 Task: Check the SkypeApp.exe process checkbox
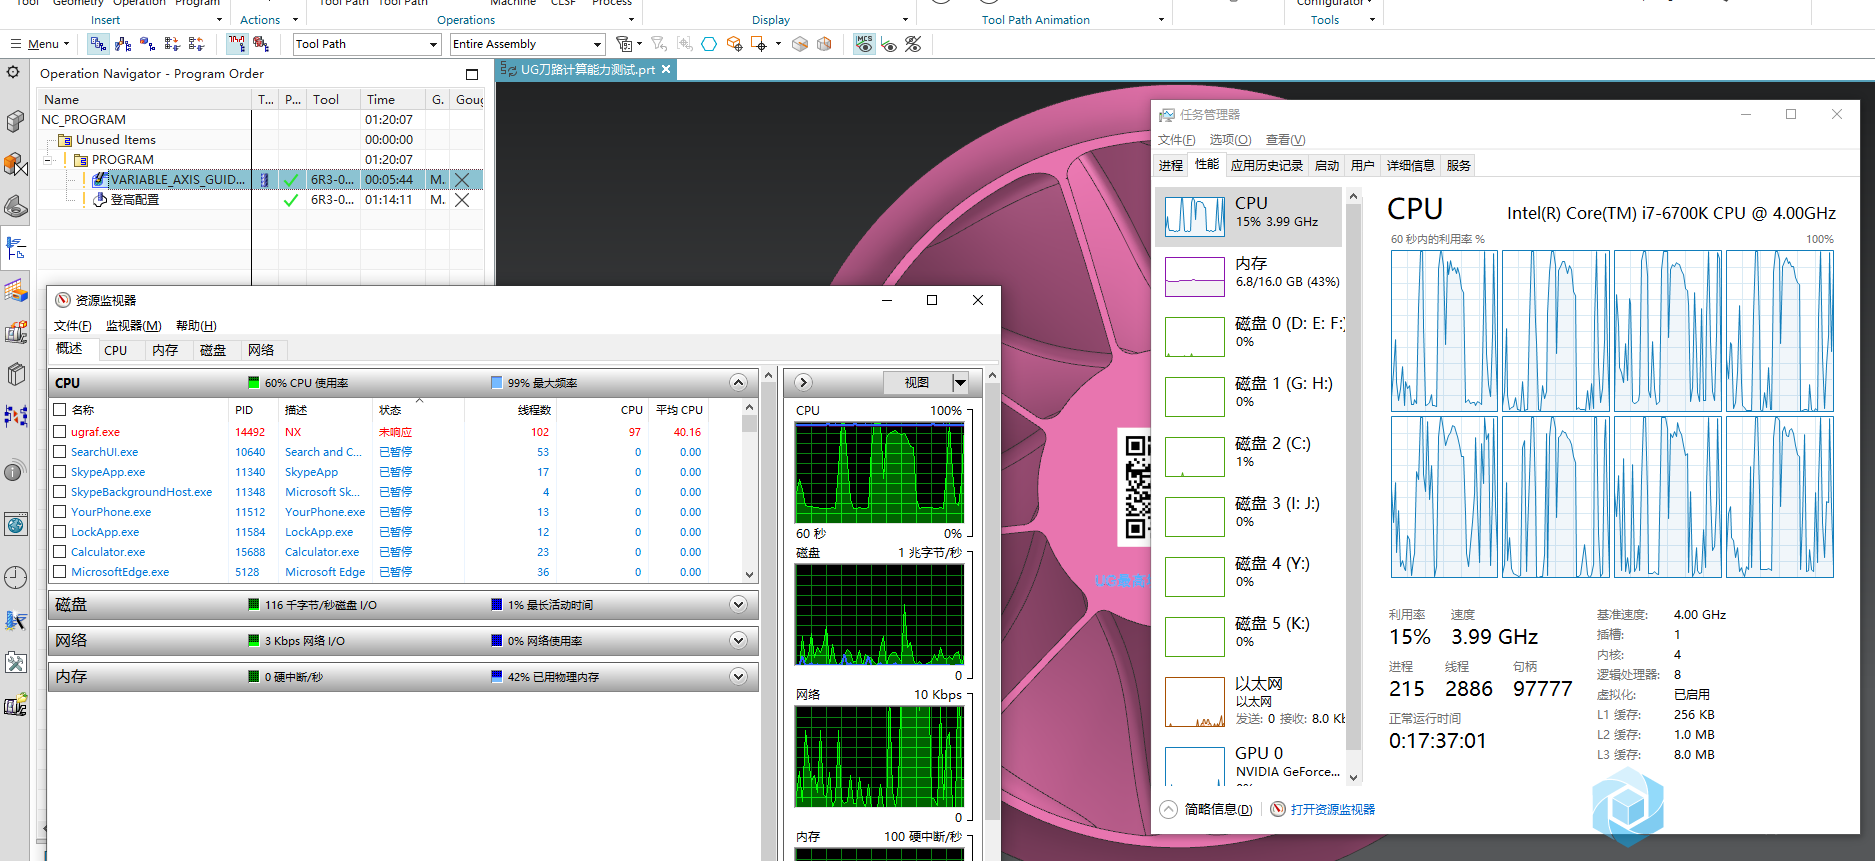(60, 472)
